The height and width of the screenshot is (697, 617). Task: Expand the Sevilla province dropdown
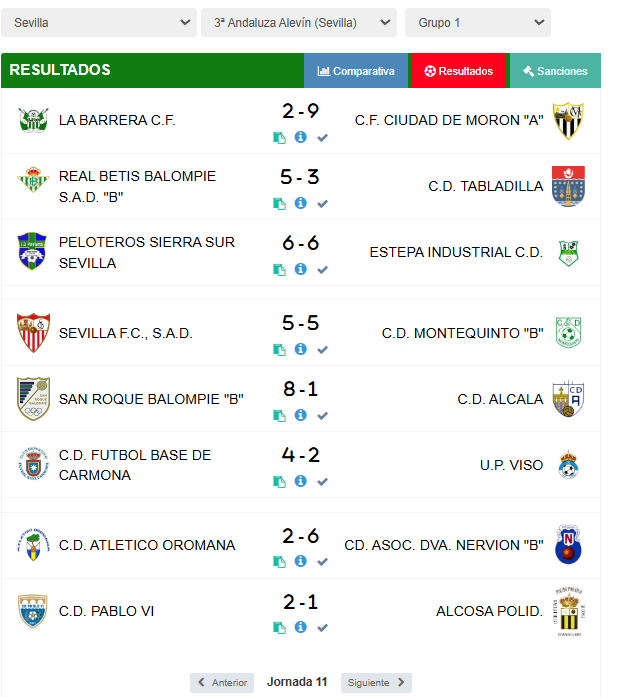[99, 23]
